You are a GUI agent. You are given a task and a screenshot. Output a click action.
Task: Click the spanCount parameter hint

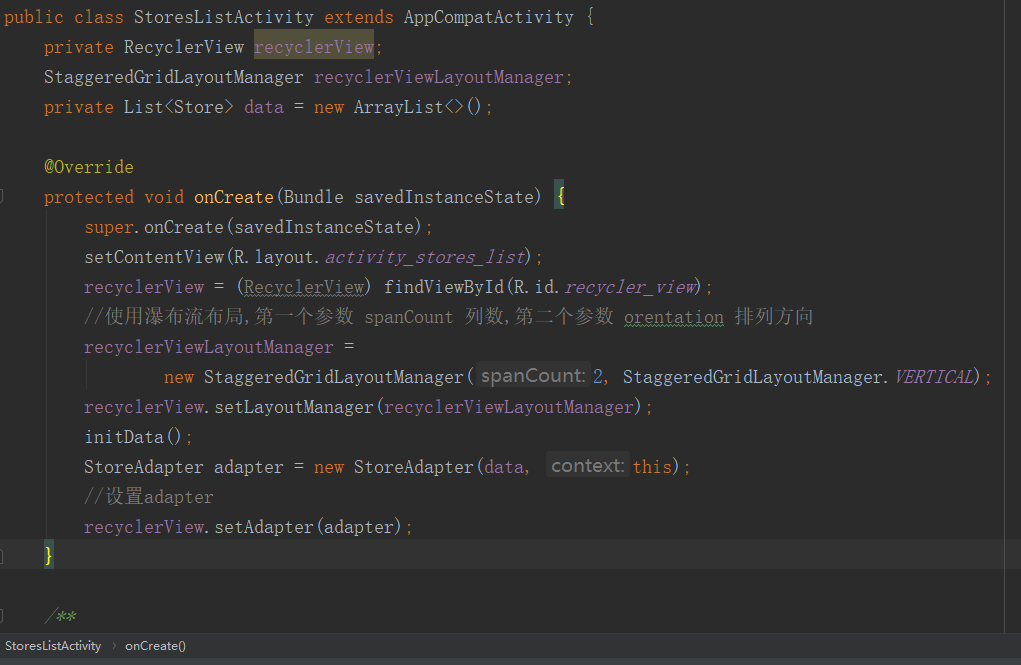533,376
